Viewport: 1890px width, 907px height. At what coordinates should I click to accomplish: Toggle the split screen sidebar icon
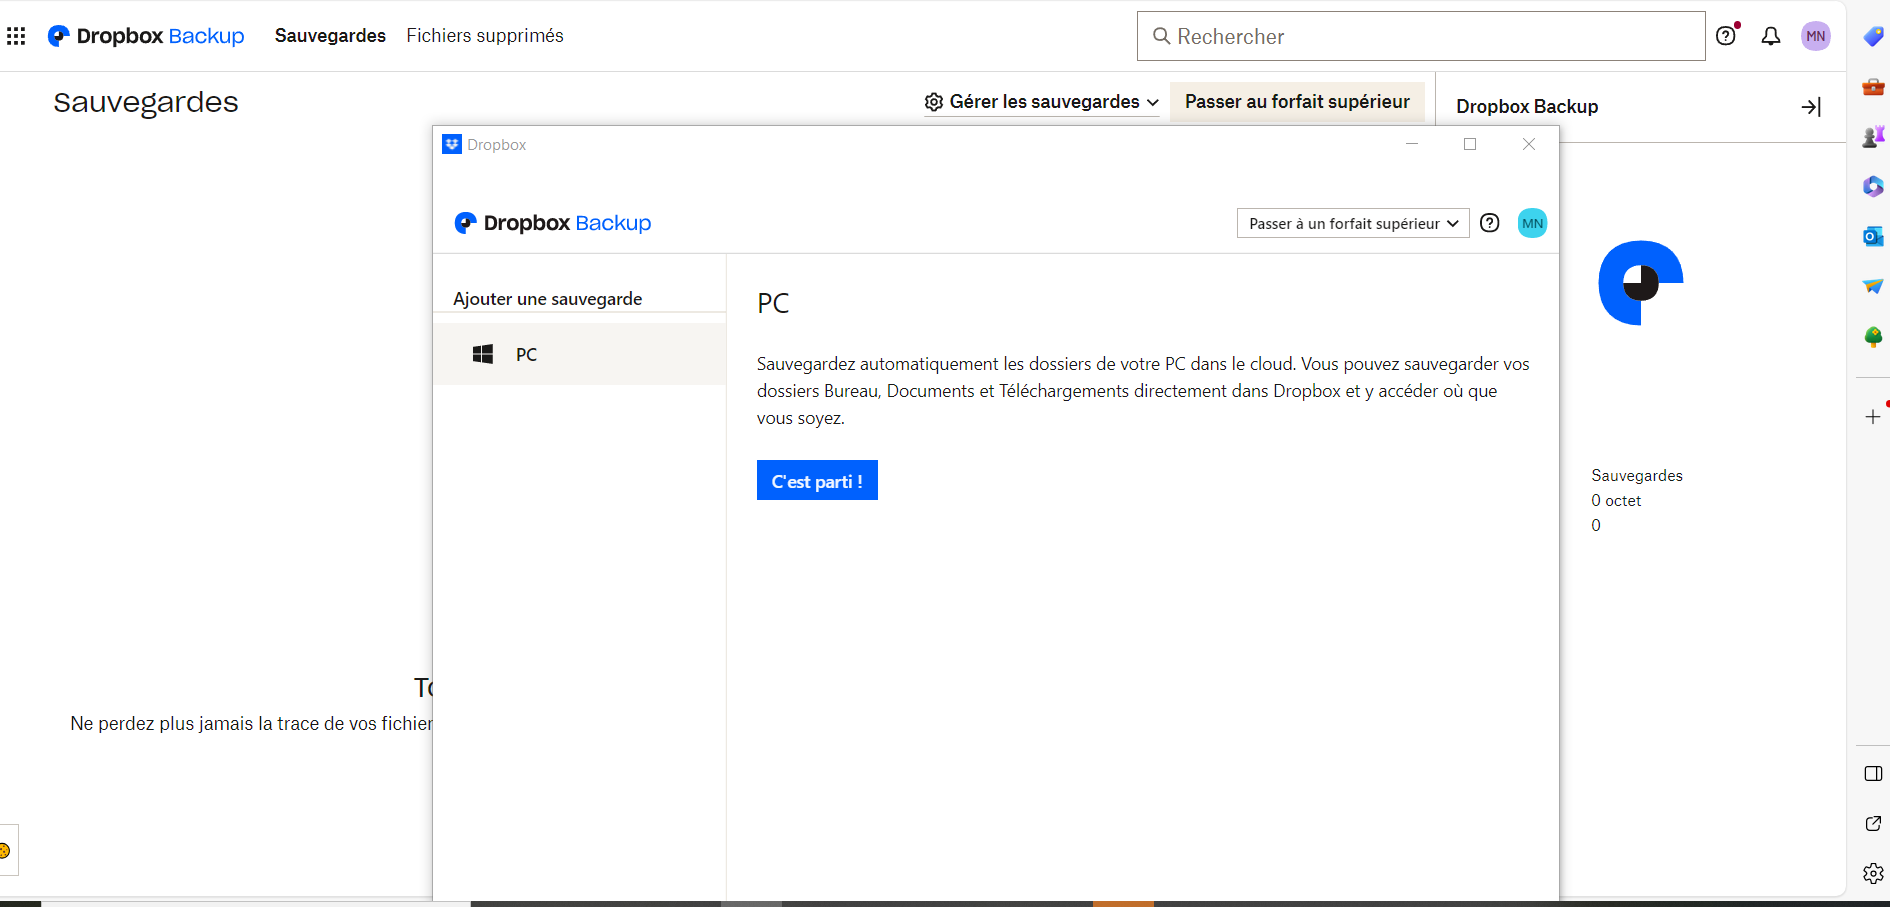coord(1873,774)
